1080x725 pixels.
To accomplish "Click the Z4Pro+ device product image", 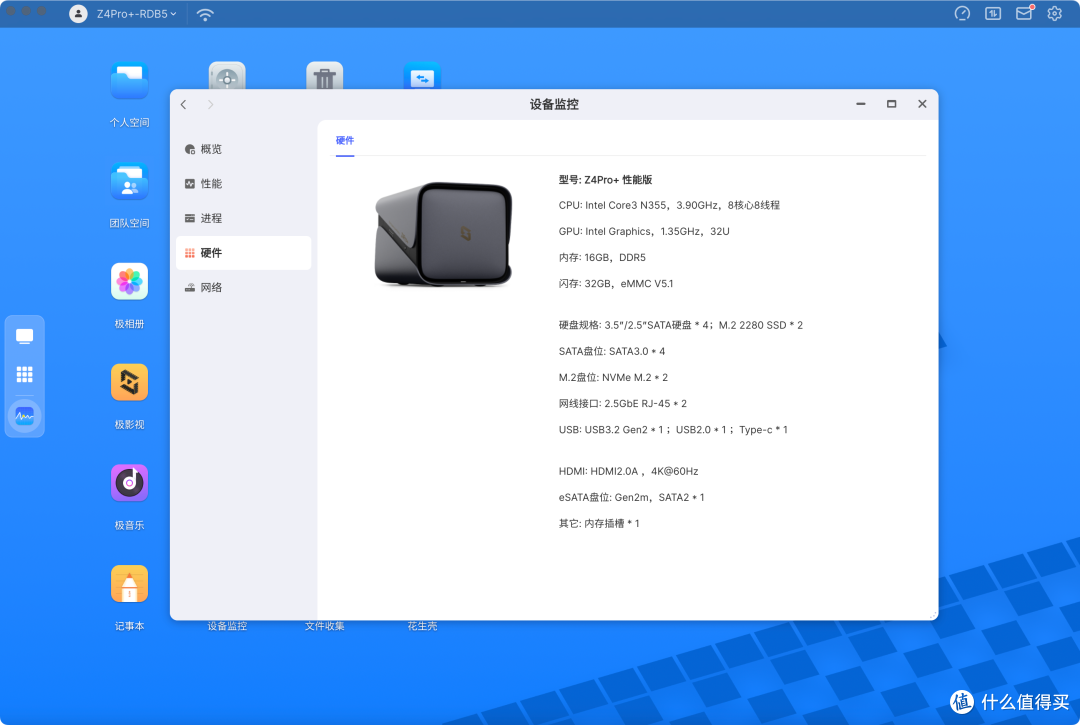I will (x=443, y=234).
